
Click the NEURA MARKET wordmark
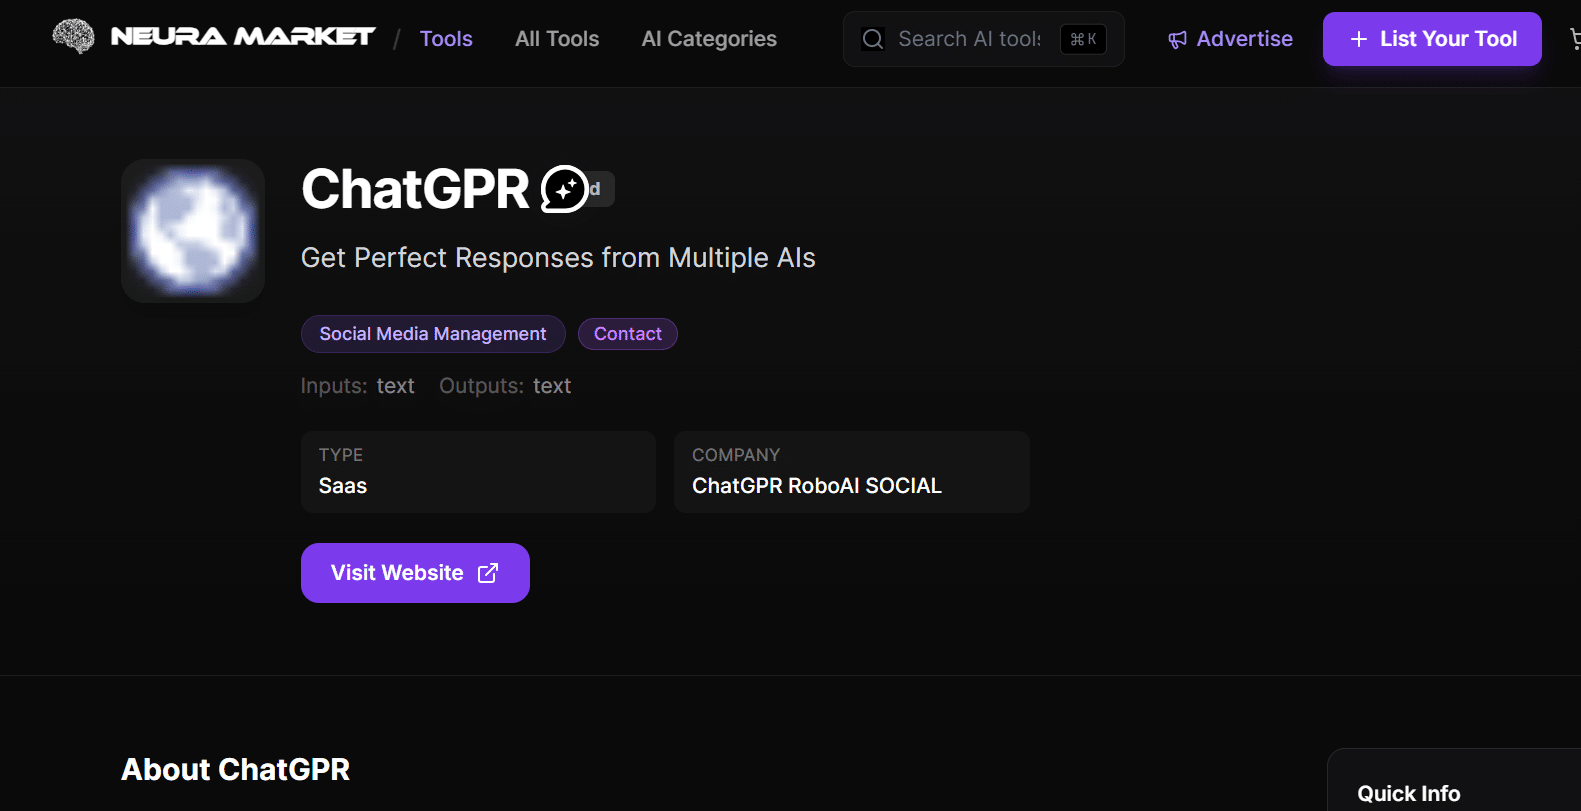pos(243,37)
